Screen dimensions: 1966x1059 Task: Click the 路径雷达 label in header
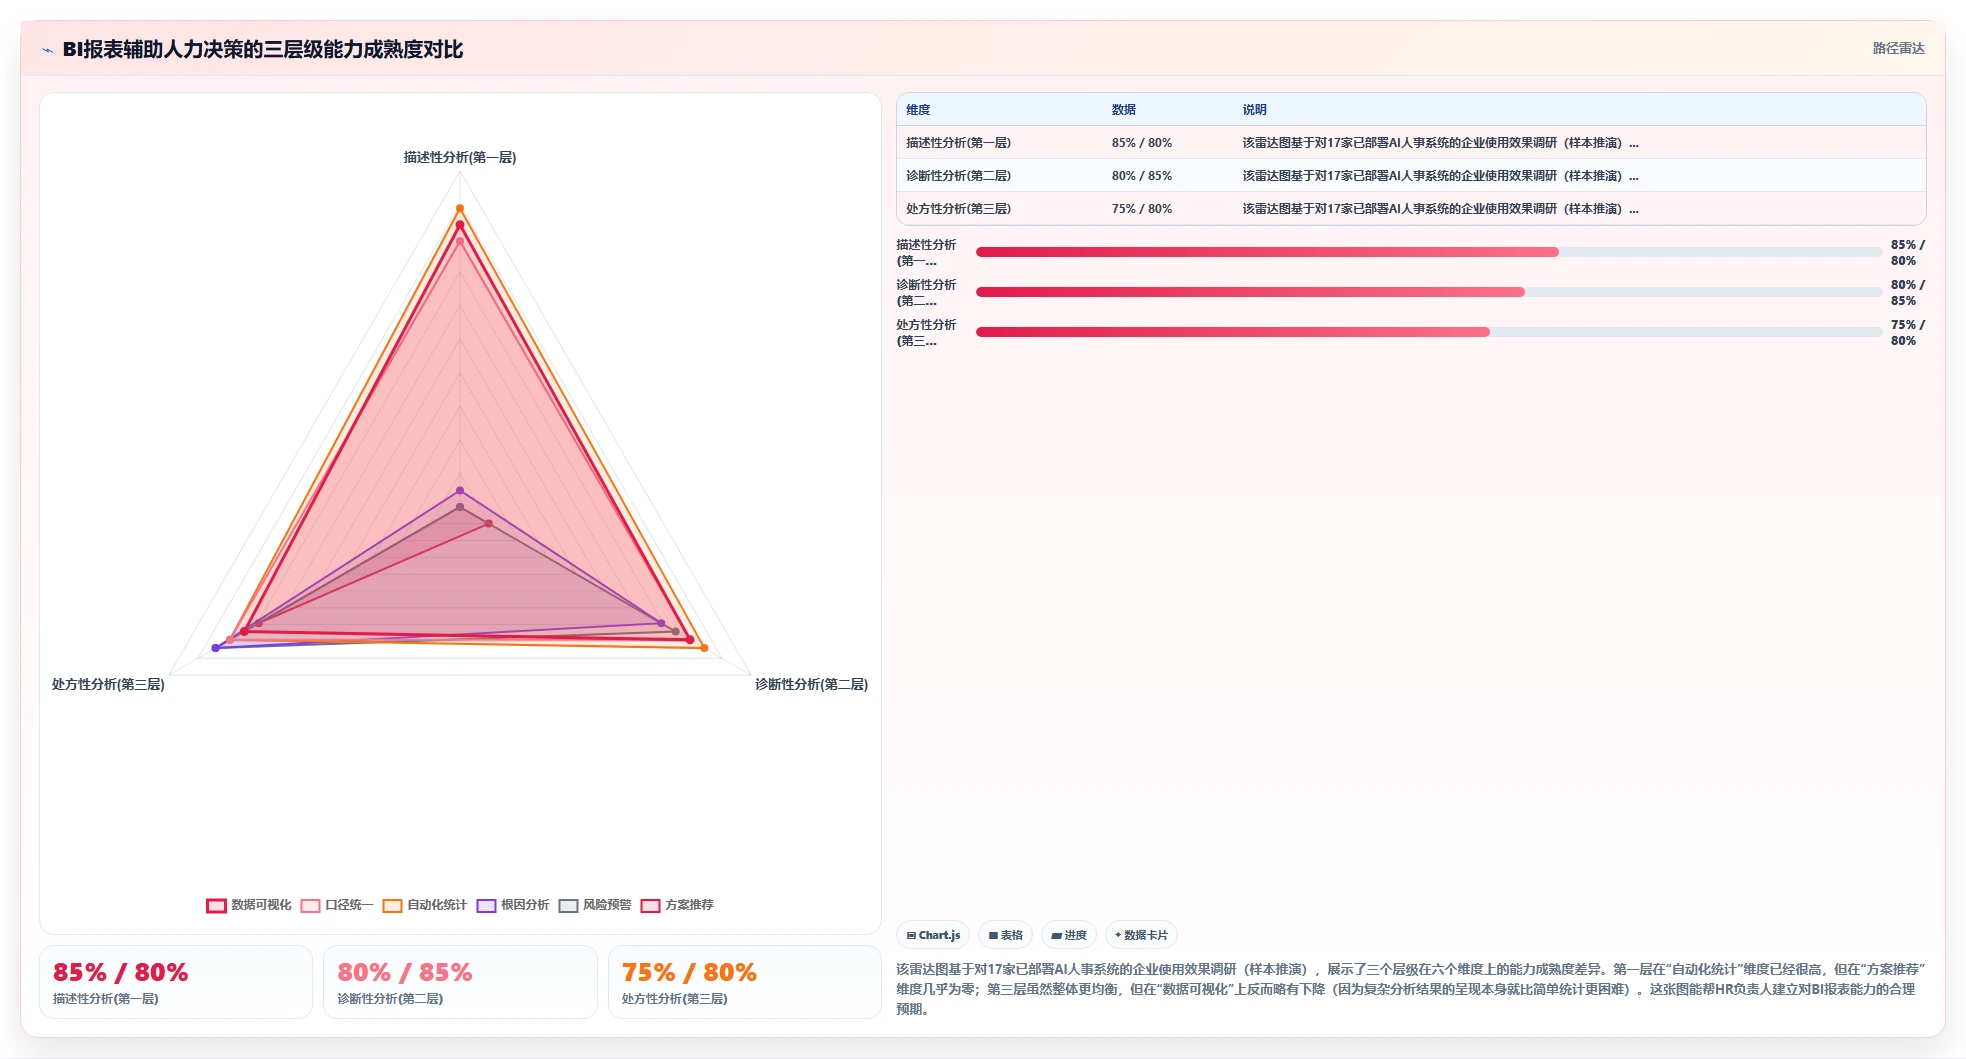1898,48
